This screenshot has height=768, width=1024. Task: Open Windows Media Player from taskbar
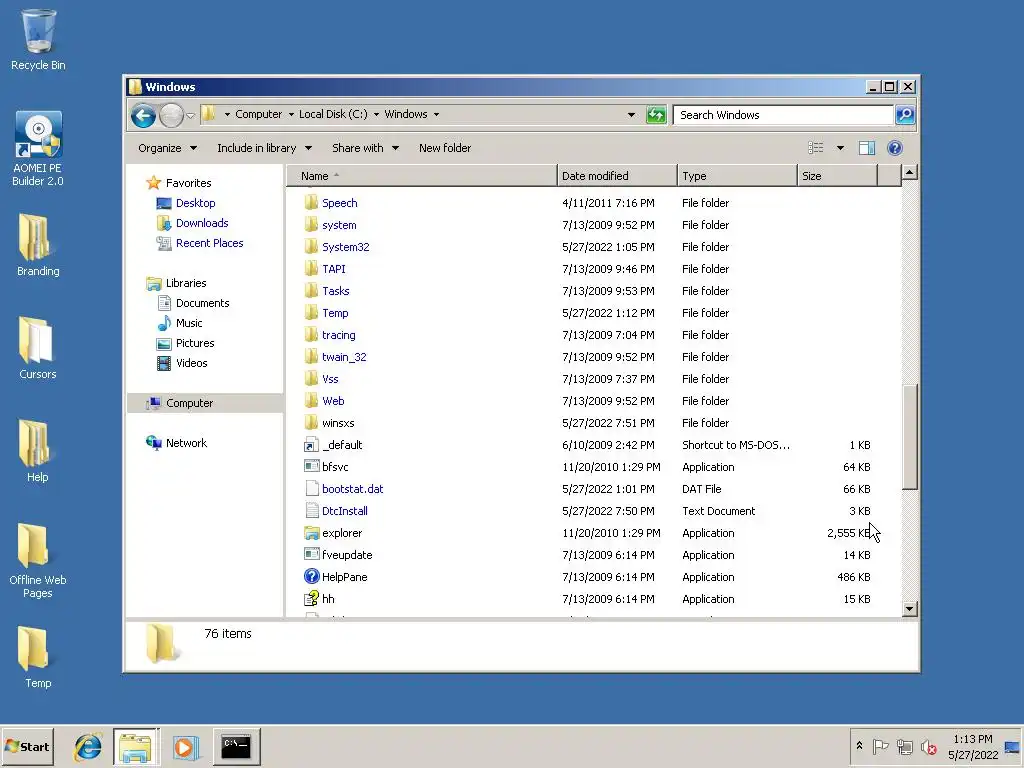pyautogui.click(x=185, y=747)
